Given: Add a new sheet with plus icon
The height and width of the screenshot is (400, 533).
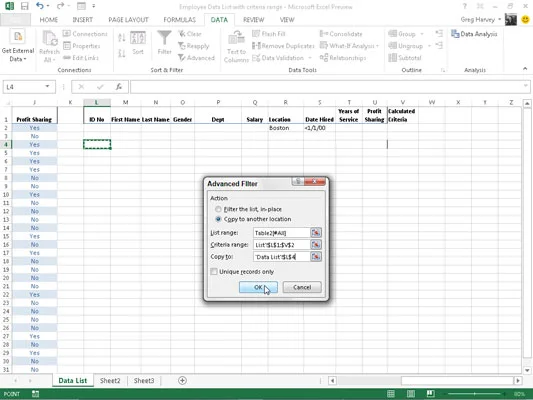Looking at the screenshot, I should [x=182, y=380].
